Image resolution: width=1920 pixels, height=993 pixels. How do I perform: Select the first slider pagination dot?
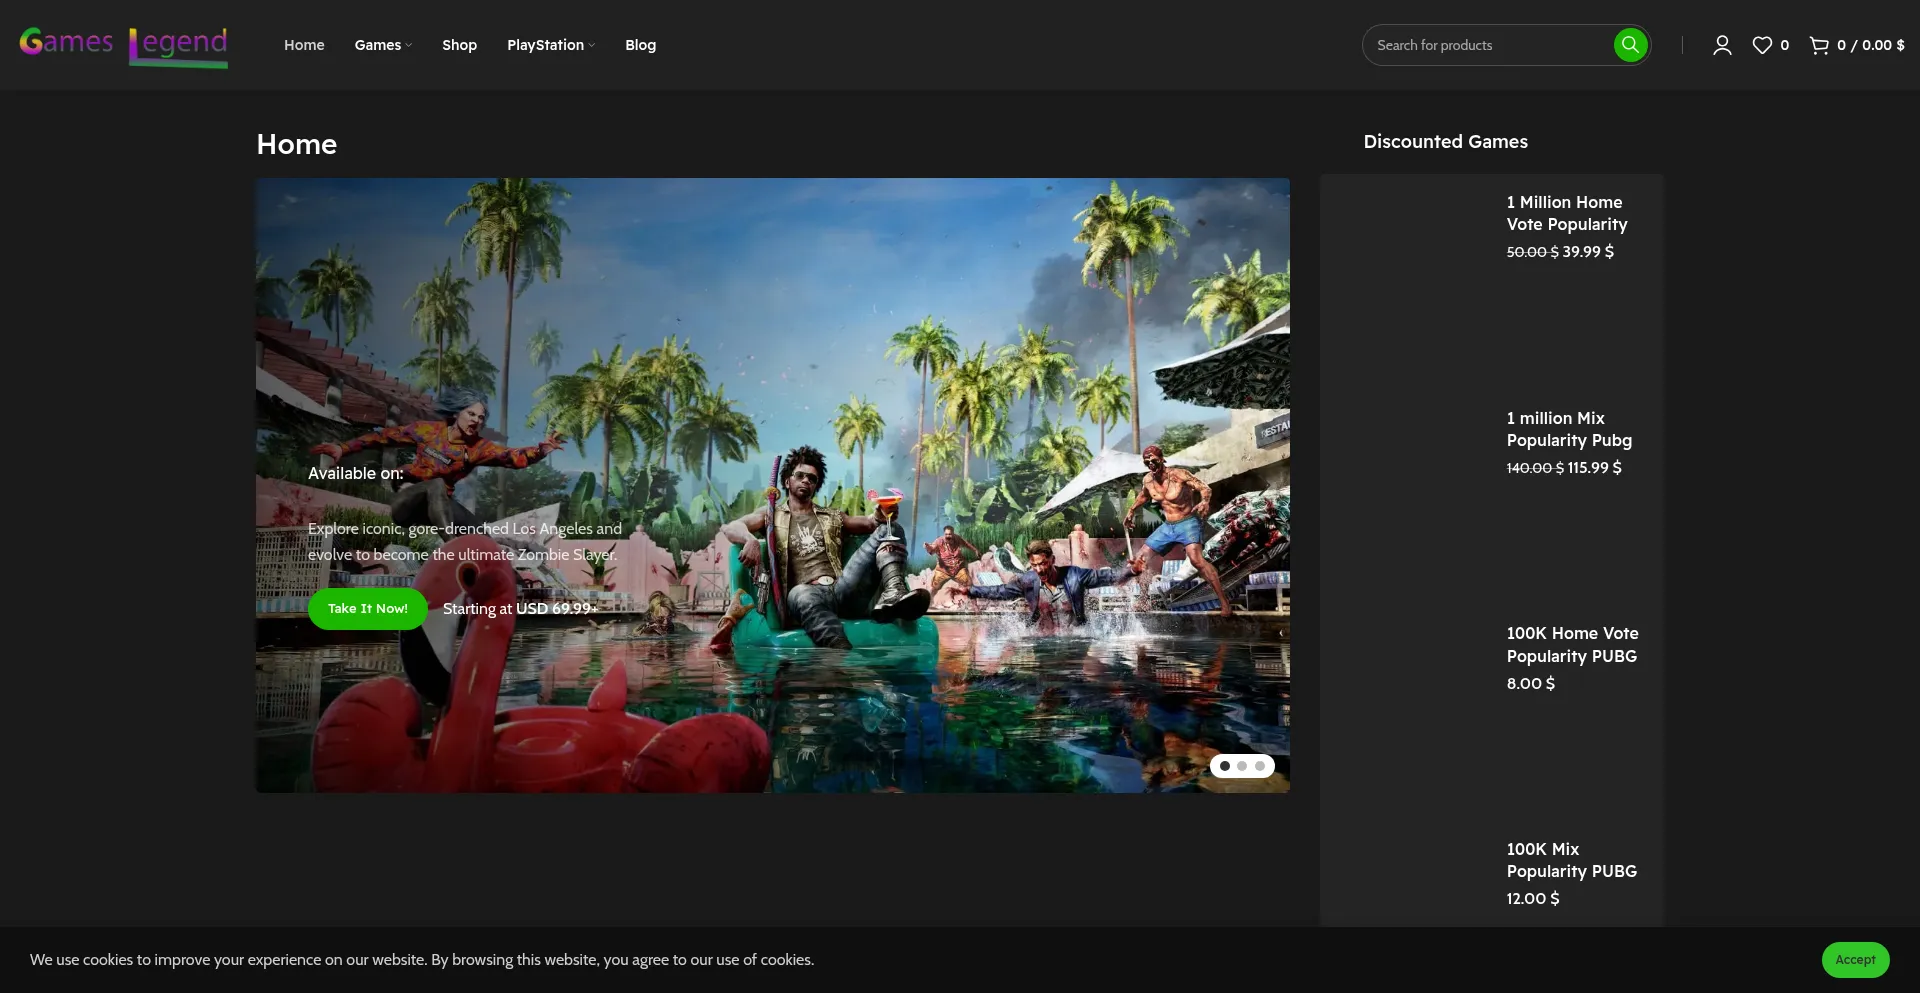[1225, 766]
